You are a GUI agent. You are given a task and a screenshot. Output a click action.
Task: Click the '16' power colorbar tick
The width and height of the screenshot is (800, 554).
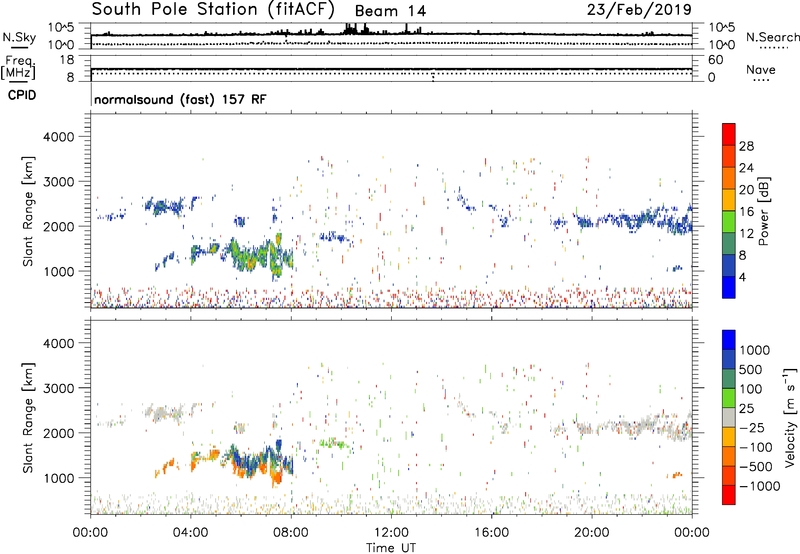point(746,211)
